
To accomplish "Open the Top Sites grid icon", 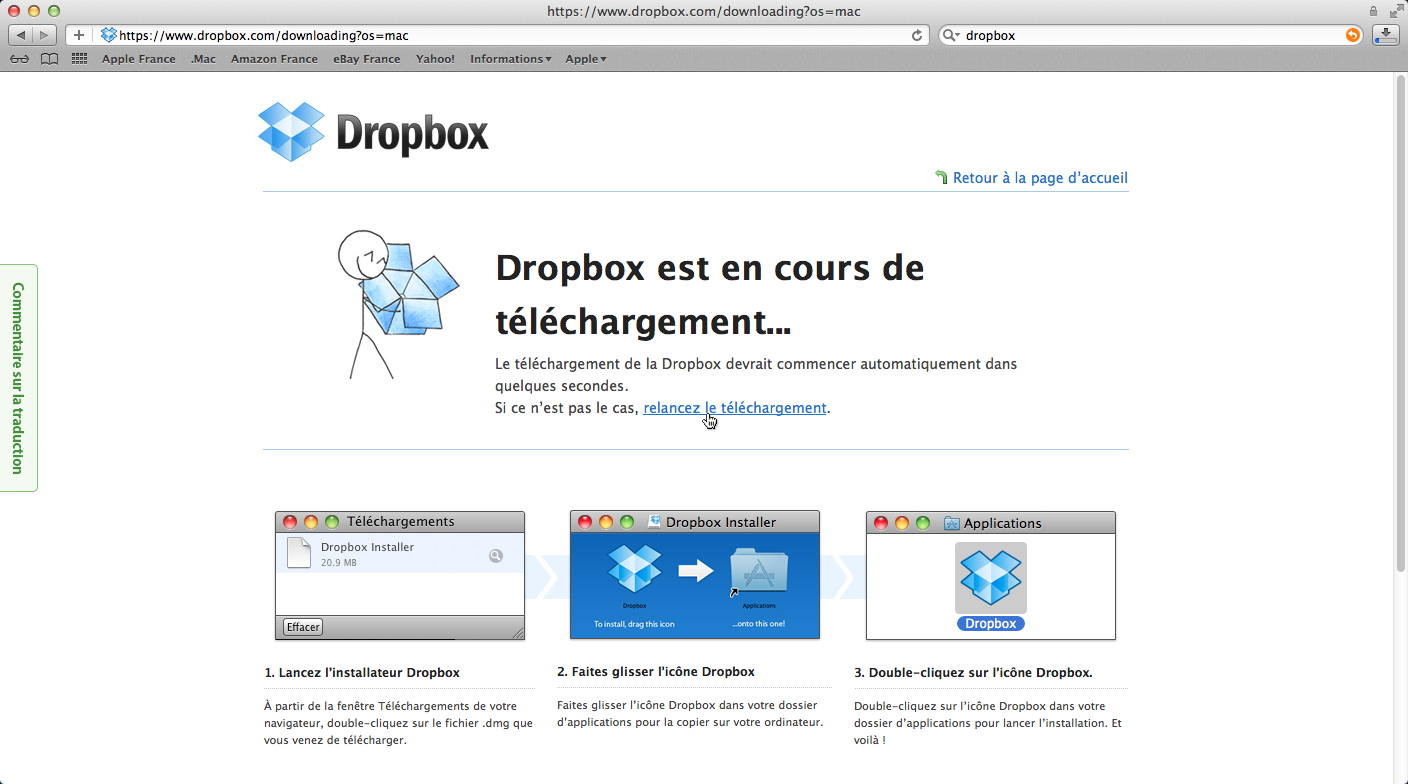I will (79, 59).
